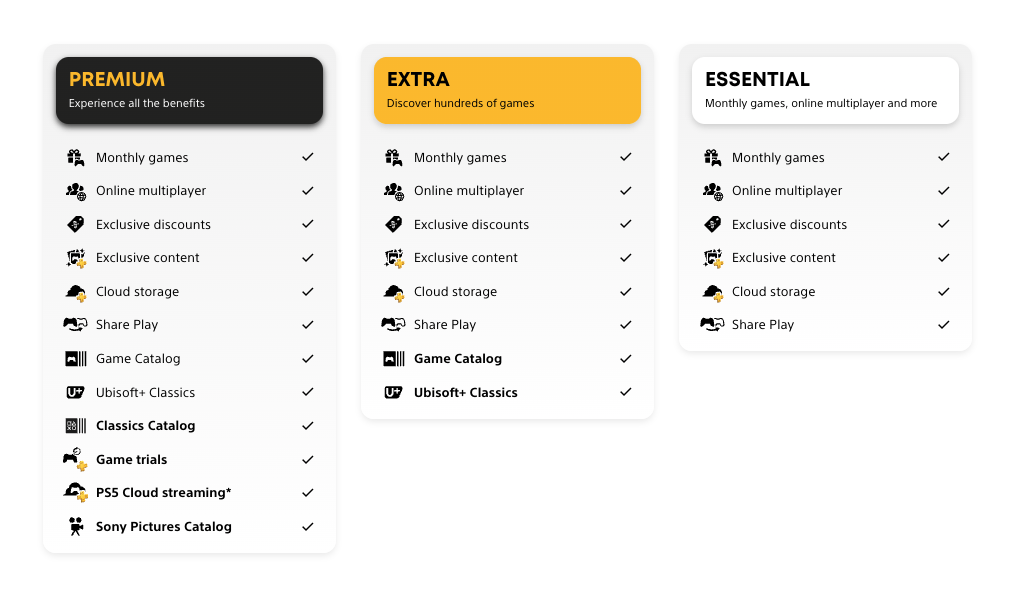Screen dimensions: 1015x596
Task: Select the PREMIUM plan header
Action: (189, 90)
